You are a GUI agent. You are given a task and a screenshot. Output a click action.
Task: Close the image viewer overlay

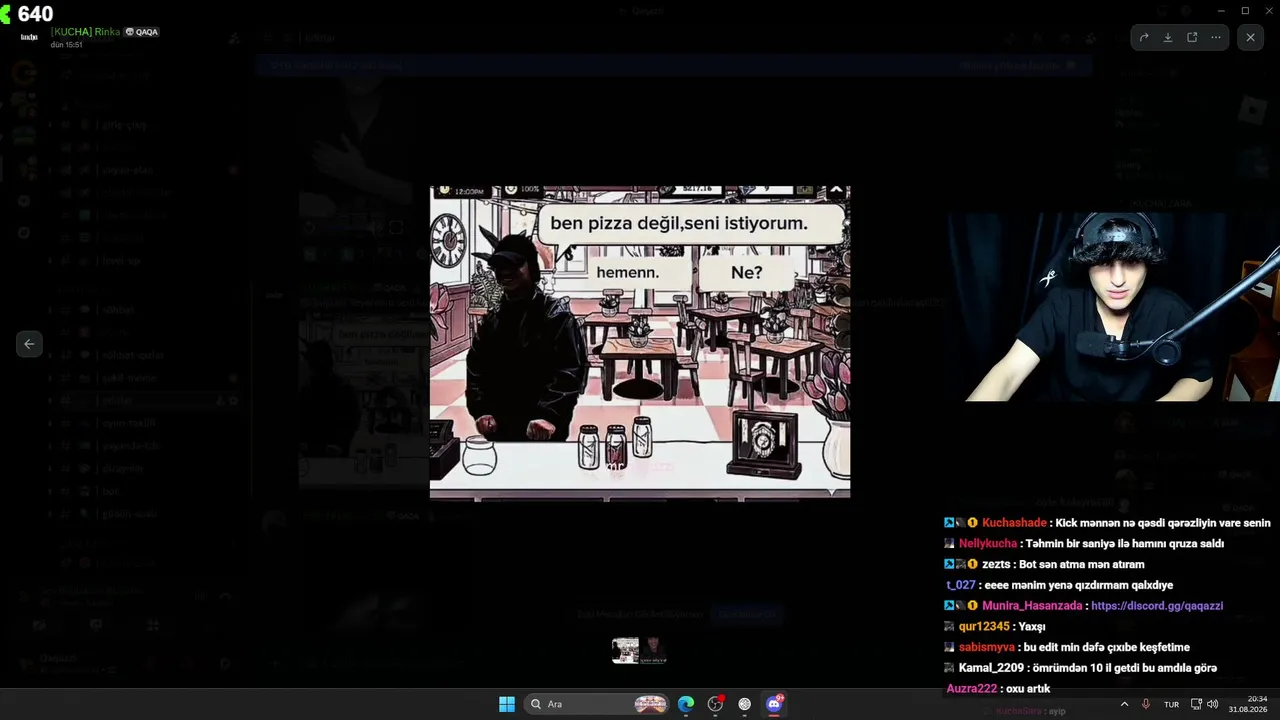pyautogui.click(x=1250, y=38)
